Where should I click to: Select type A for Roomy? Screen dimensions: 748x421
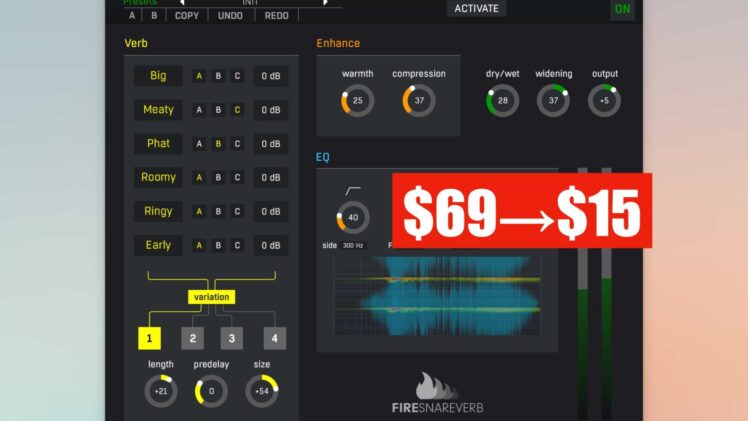(x=199, y=177)
